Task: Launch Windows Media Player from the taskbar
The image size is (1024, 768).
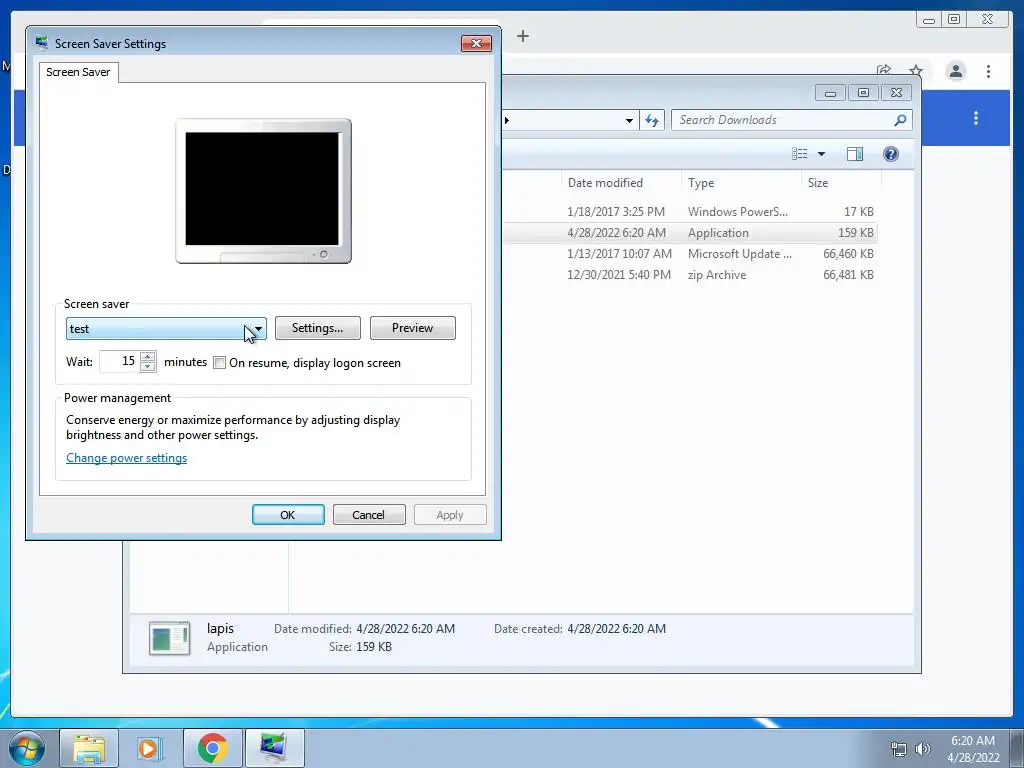Action: [151, 748]
